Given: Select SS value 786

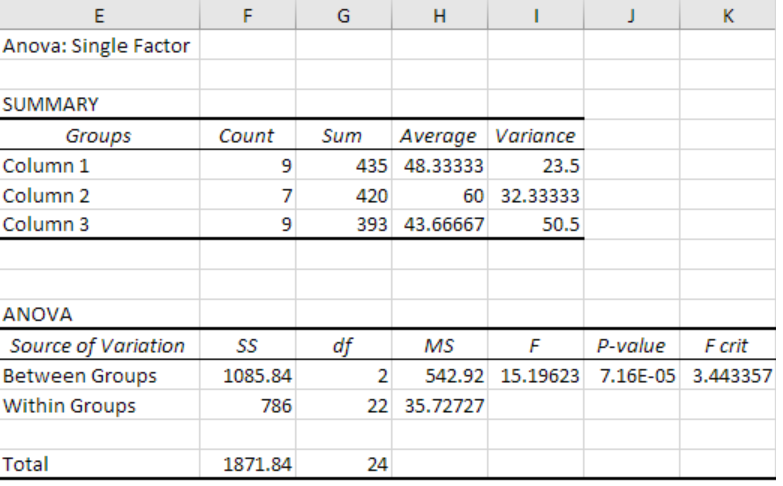Looking at the screenshot, I should tap(248, 405).
